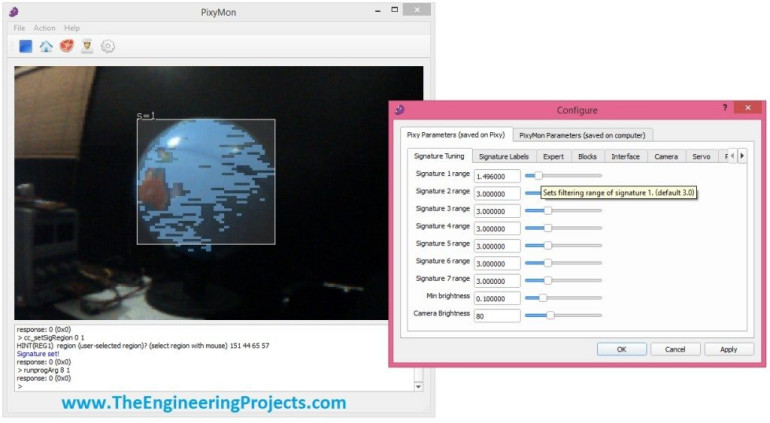The height and width of the screenshot is (423, 770).
Task: Click the help question mark in Configure
Action: 725,108
